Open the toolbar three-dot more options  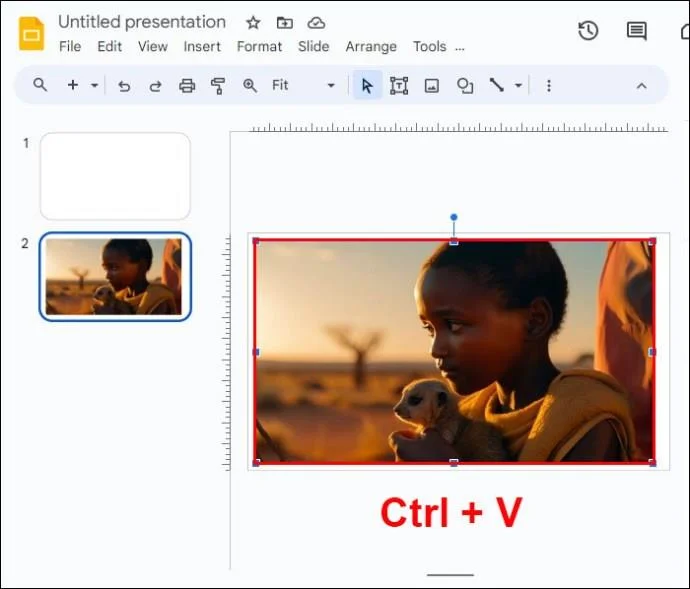549,86
